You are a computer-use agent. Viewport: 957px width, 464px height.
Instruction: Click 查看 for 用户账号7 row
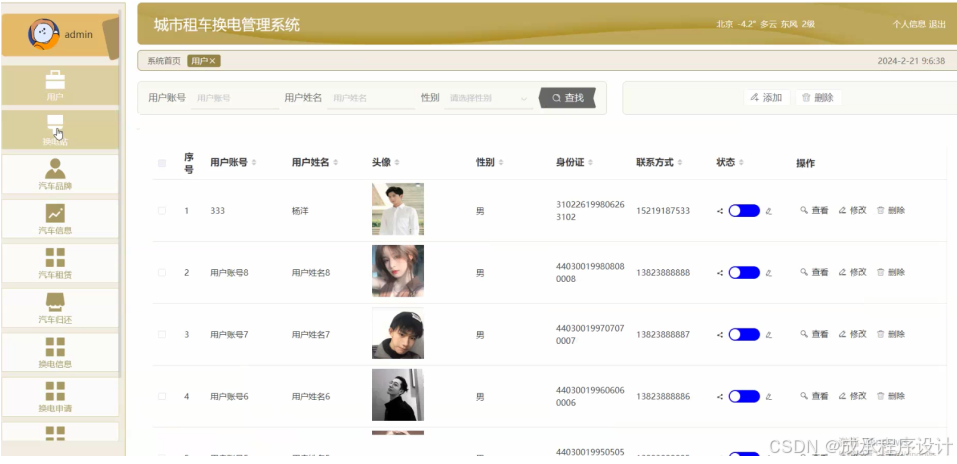pyautogui.click(x=814, y=335)
